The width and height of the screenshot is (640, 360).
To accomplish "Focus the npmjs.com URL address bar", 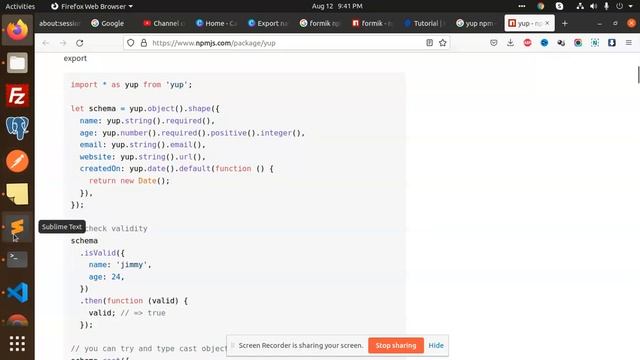I will [287, 43].
